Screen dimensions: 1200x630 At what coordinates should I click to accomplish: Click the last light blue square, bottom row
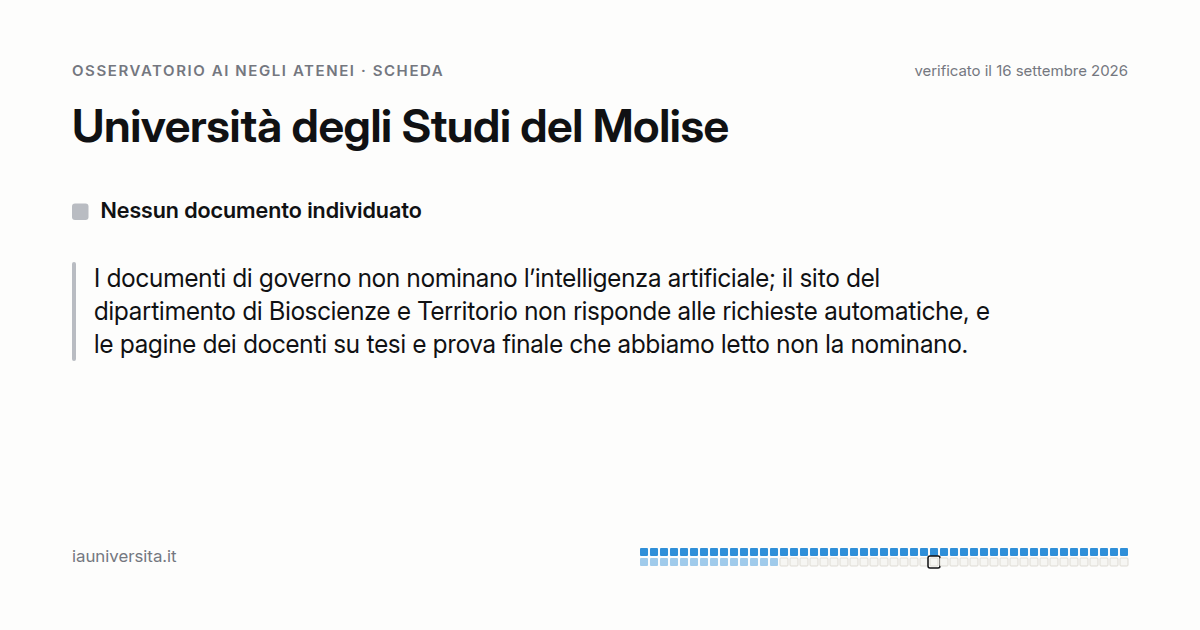pos(774,562)
